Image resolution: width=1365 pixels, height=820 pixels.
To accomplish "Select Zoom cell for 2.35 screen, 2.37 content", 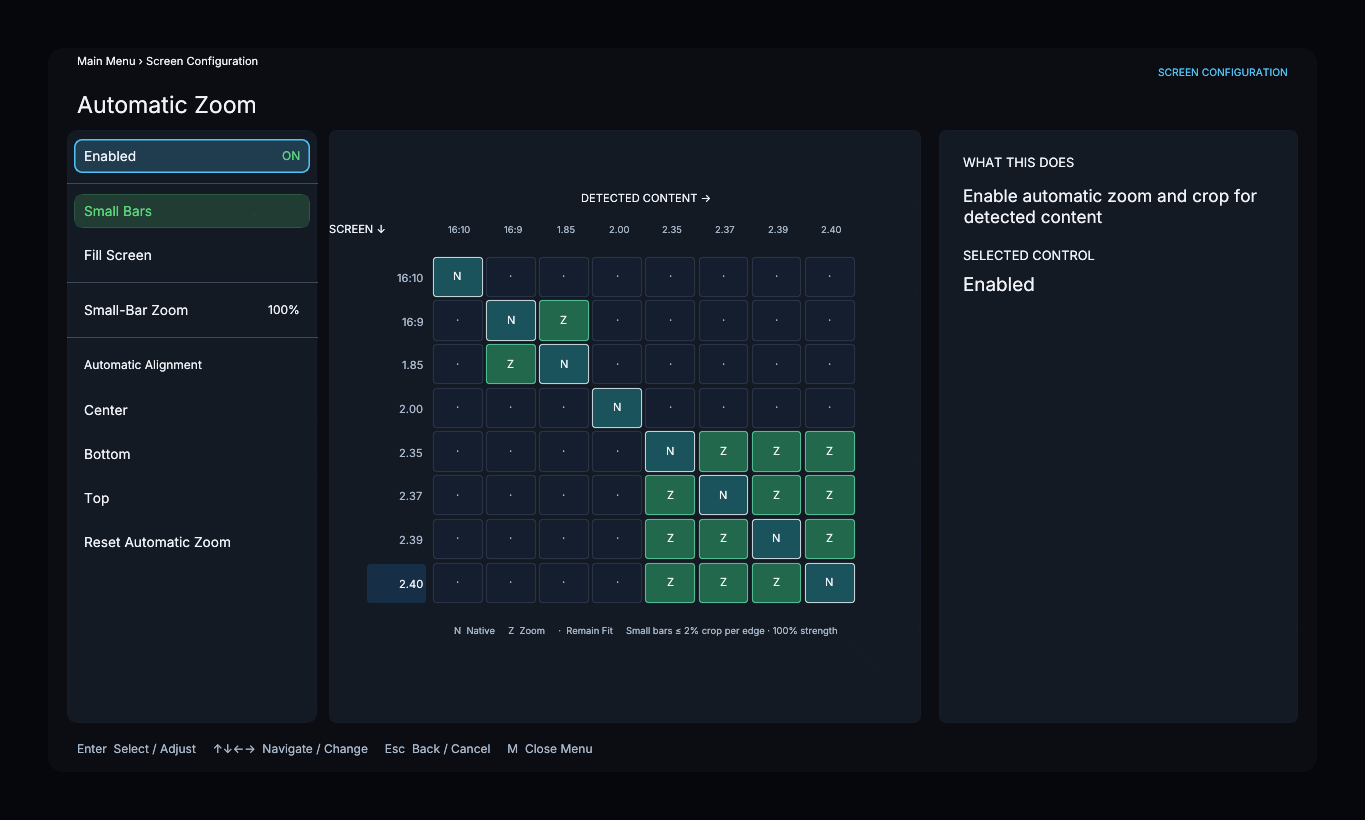I will coord(723,452).
